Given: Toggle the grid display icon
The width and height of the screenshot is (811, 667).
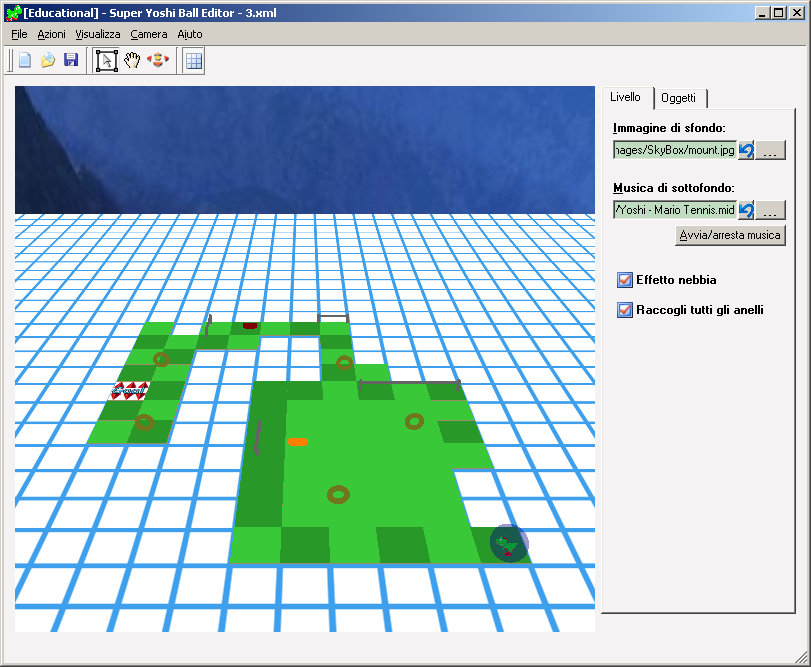Looking at the screenshot, I should pos(194,60).
